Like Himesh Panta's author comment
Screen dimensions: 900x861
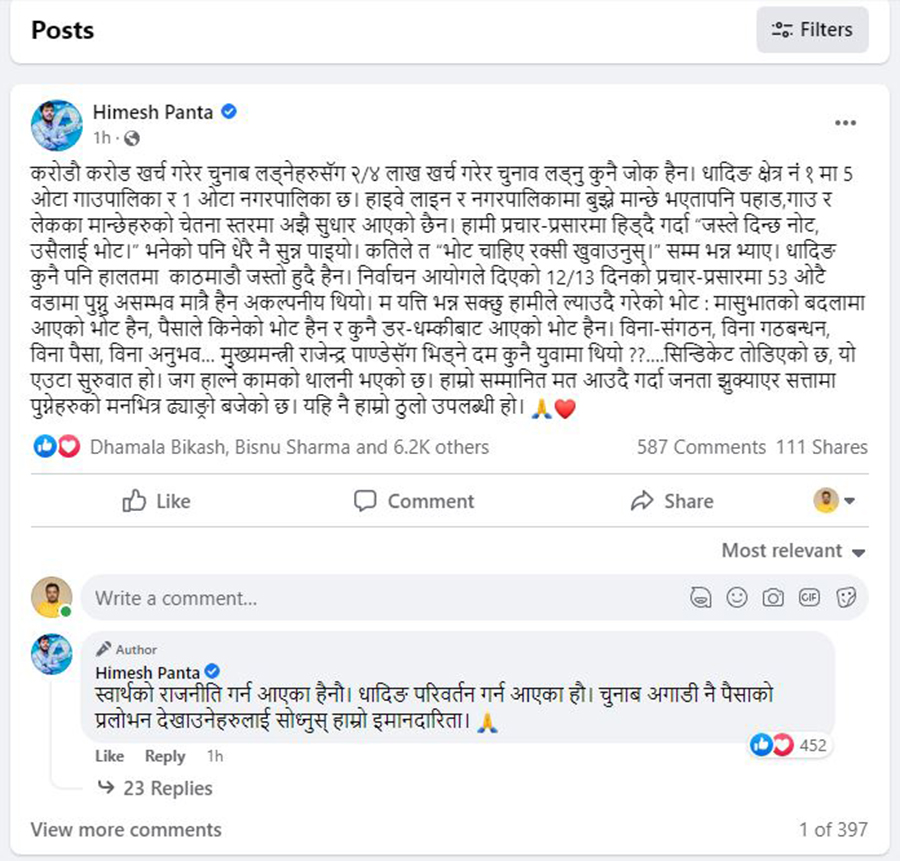(109, 756)
